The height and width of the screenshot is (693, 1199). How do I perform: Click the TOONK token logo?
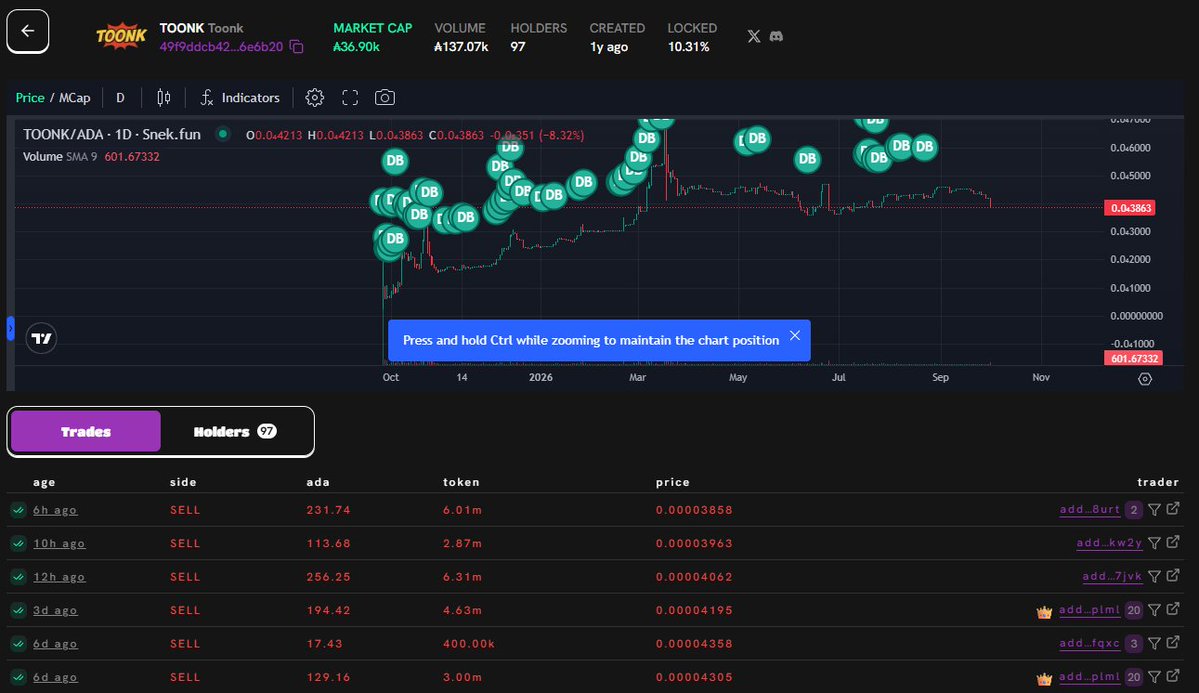pyautogui.click(x=121, y=36)
